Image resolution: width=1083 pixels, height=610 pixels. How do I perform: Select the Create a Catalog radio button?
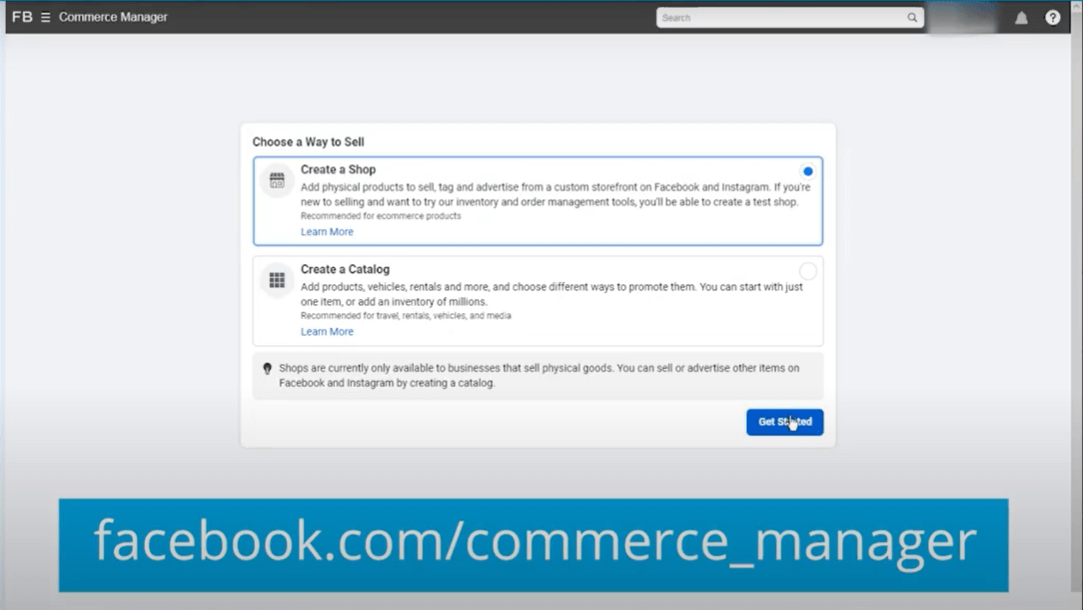coord(807,271)
